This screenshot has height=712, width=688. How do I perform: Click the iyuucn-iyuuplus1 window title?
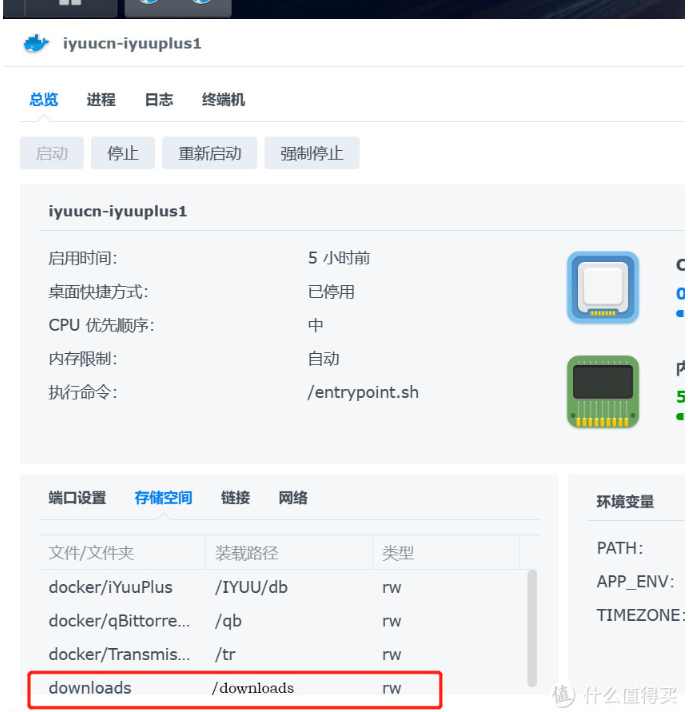pos(132,44)
